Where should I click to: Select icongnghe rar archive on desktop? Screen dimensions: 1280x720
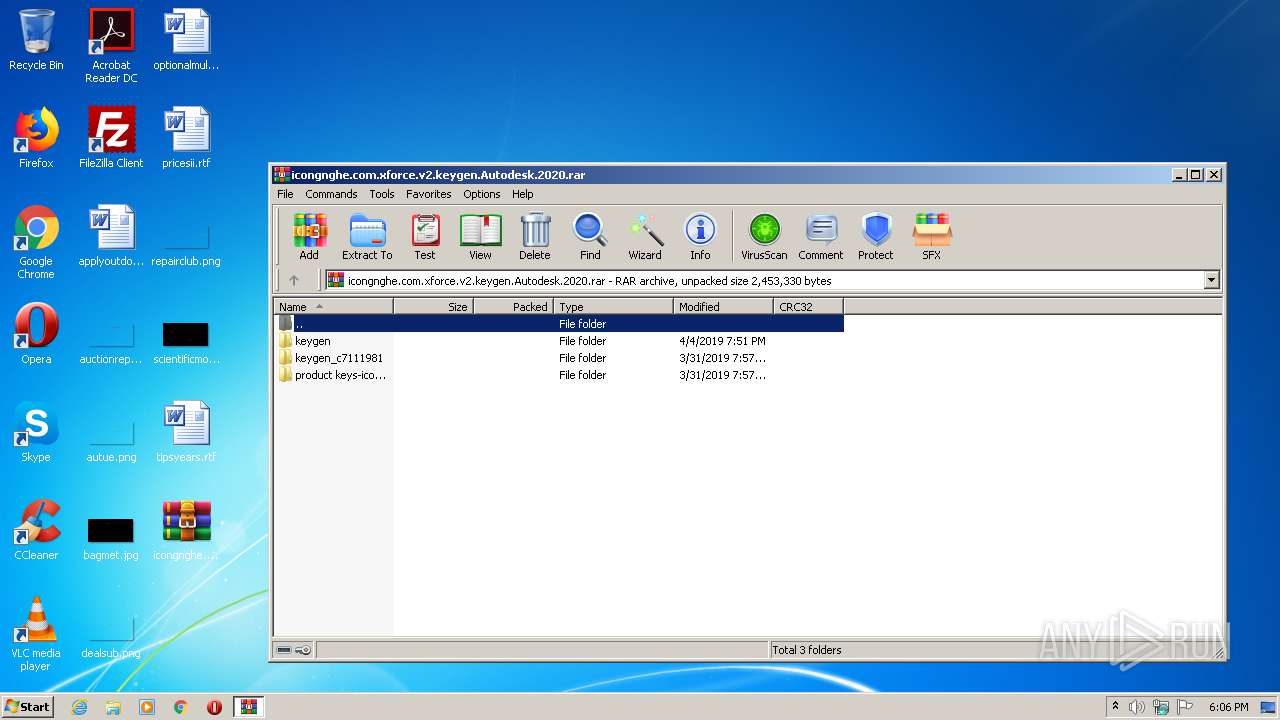[x=187, y=530]
